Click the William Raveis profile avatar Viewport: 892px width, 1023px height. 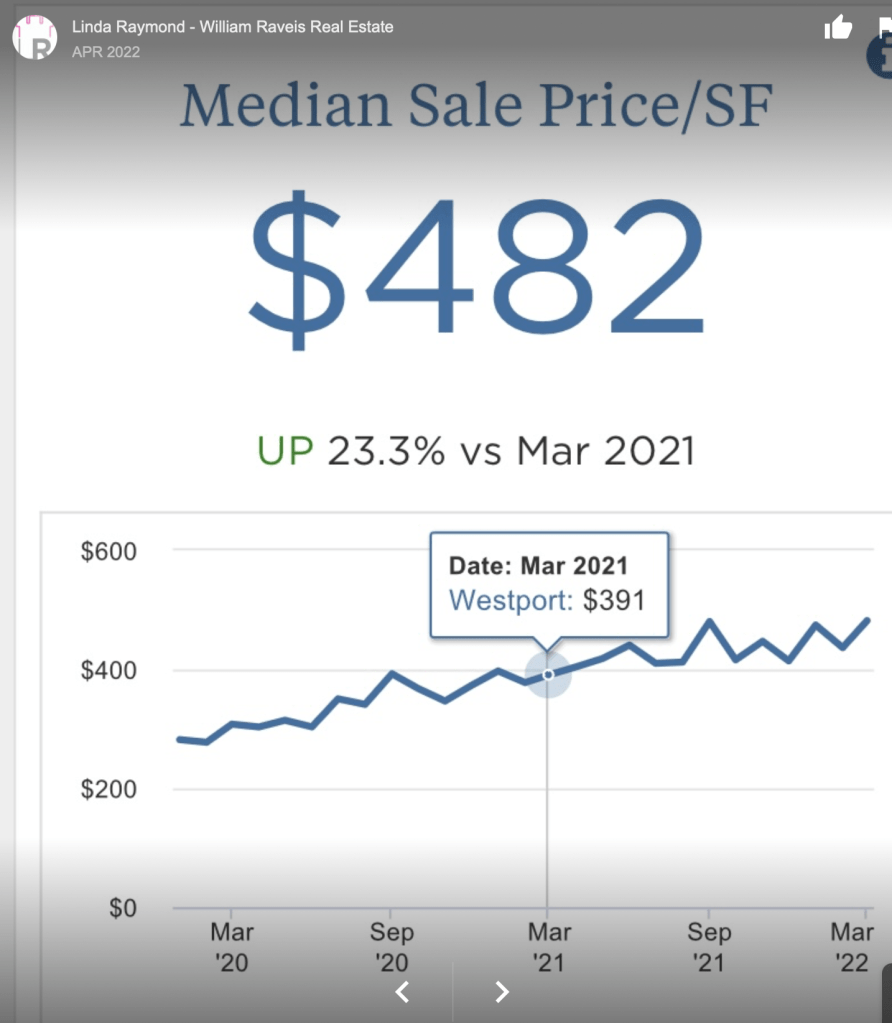coord(35,37)
